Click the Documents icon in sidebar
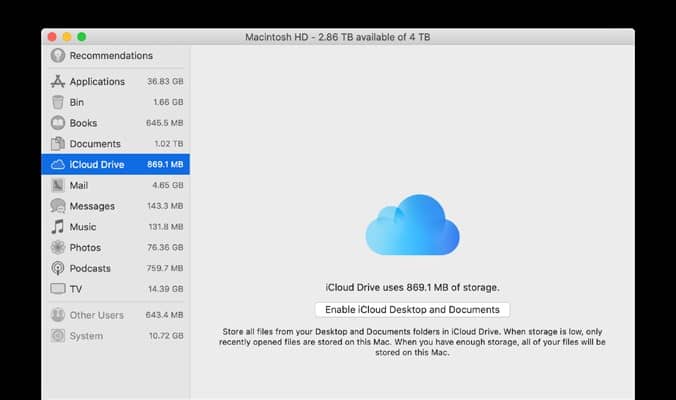 [x=58, y=144]
